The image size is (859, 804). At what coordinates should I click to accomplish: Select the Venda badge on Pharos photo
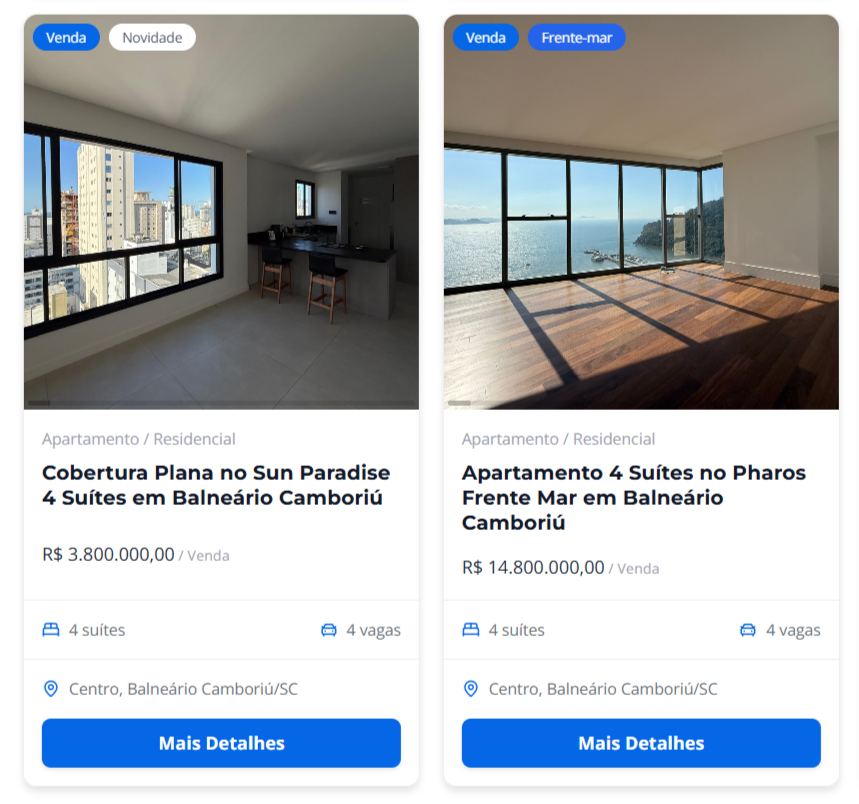pyautogui.click(x=486, y=37)
